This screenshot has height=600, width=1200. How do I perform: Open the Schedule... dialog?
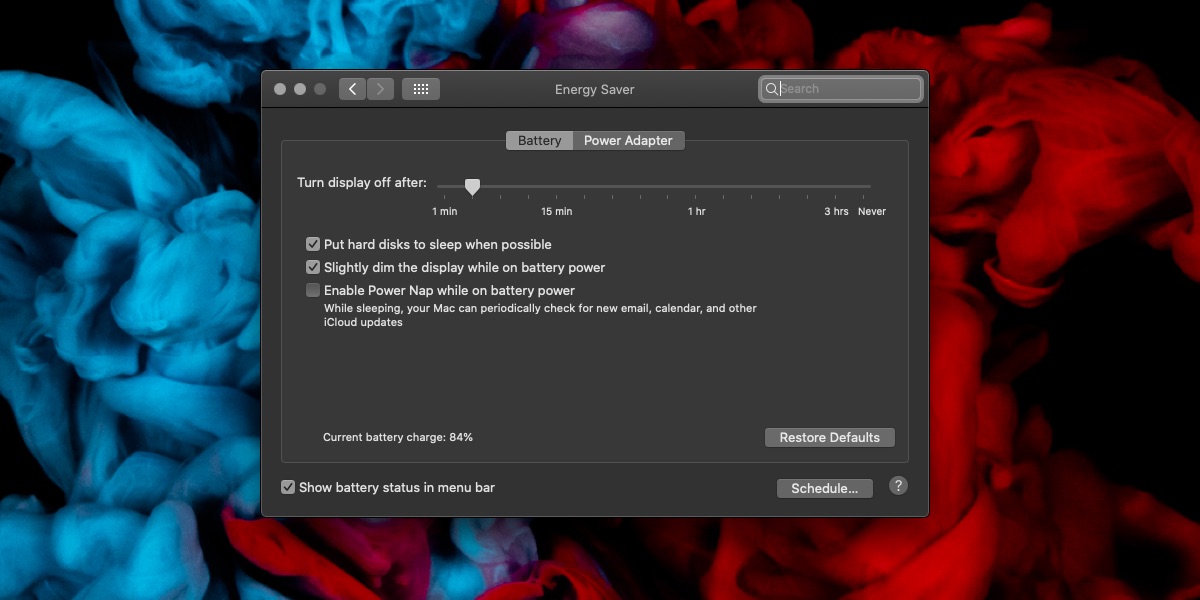pyautogui.click(x=825, y=489)
